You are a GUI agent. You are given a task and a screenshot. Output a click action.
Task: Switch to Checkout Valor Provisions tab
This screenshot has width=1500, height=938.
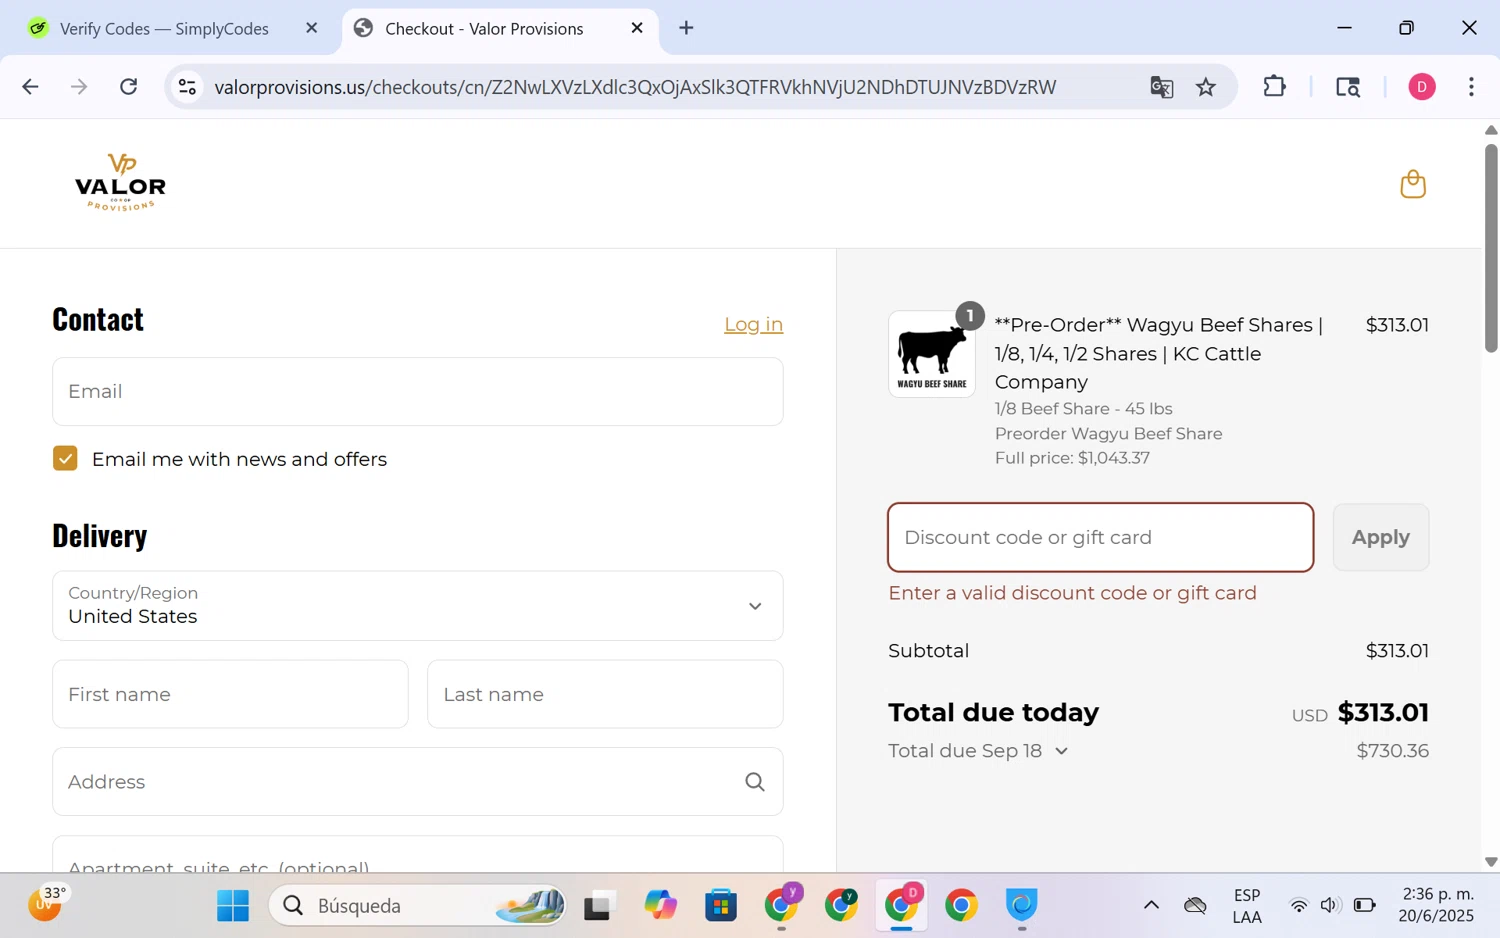click(x=484, y=28)
